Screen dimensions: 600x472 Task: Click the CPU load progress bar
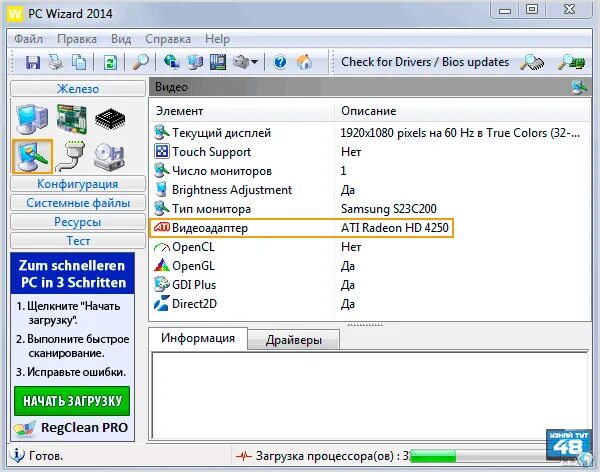pos(478,456)
